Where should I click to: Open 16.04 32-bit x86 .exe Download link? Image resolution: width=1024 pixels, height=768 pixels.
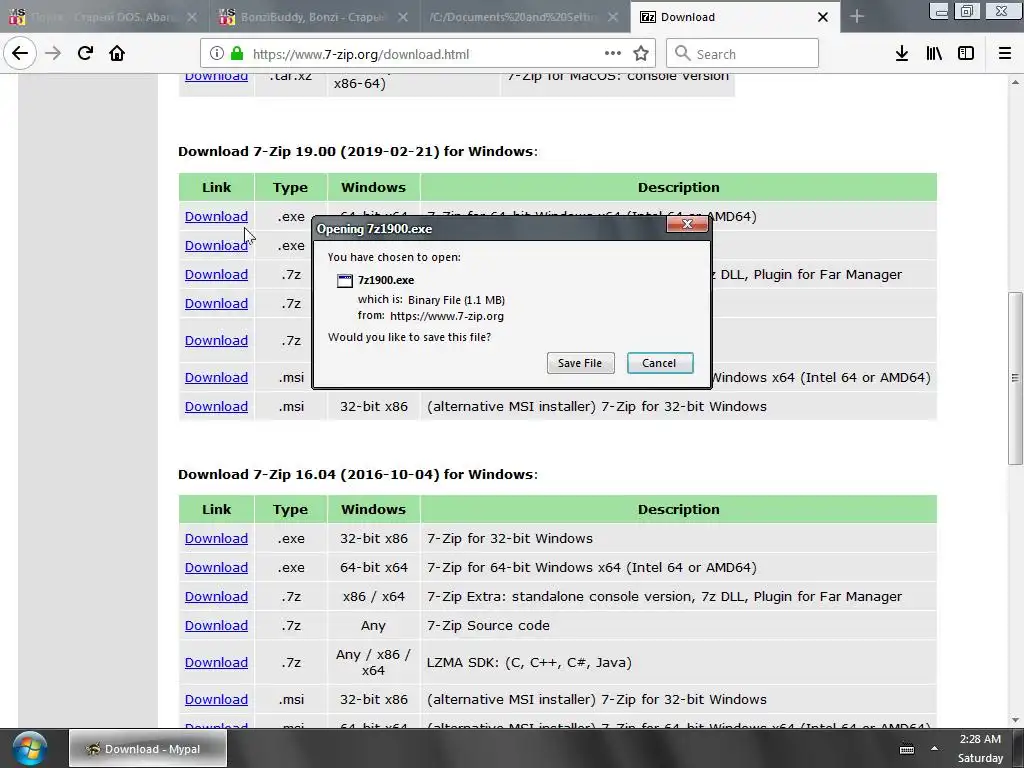pyautogui.click(x=216, y=538)
